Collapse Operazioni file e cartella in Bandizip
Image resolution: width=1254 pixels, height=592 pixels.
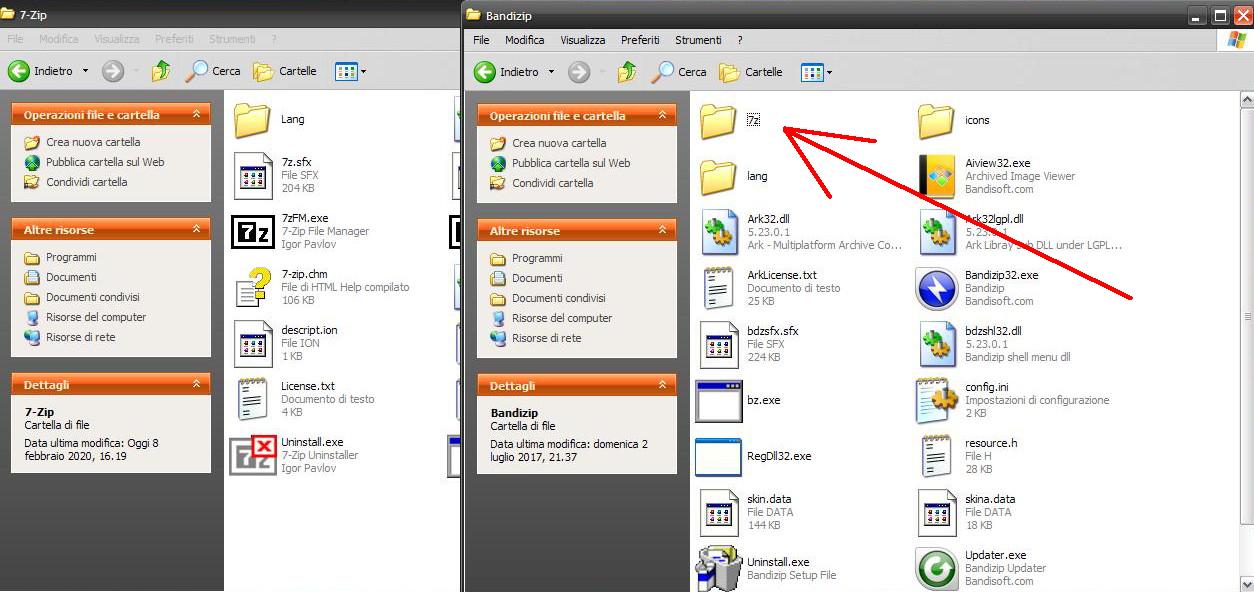[x=662, y=116]
